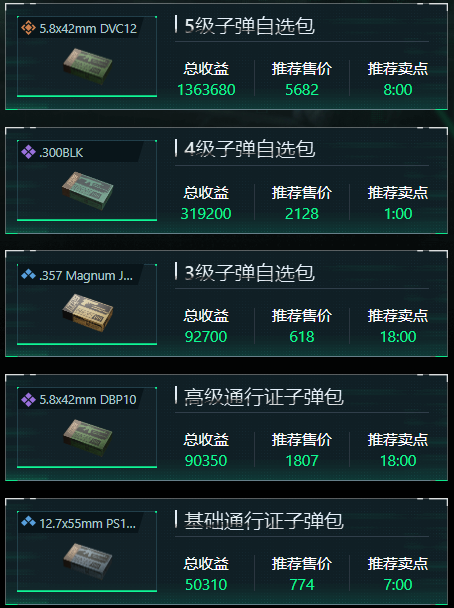
Task: Click recommended price 2128
Action: tap(302, 214)
